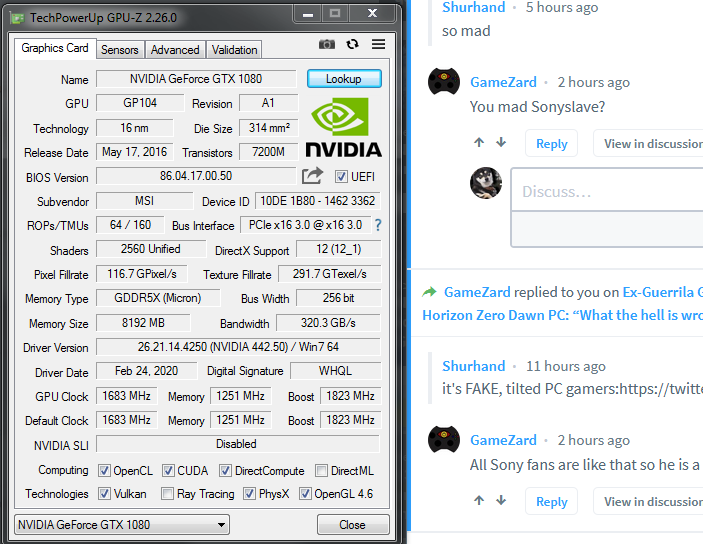Reply to GameZard's 'All Sony fans' comment
Screen dimensions: 703x544
551,501
